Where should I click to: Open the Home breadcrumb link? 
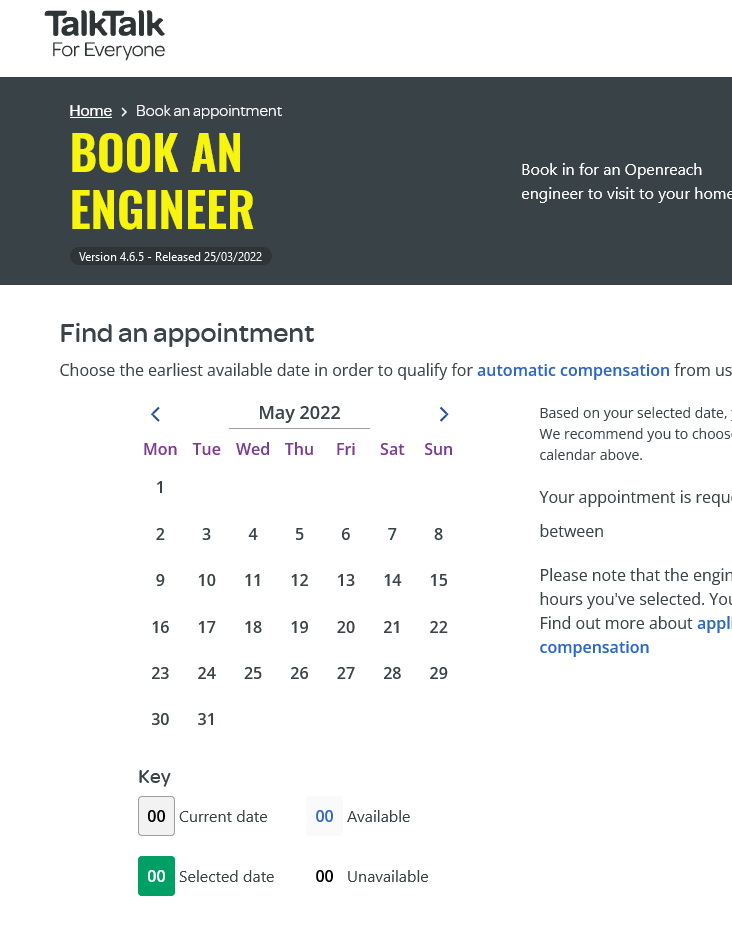click(91, 111)
